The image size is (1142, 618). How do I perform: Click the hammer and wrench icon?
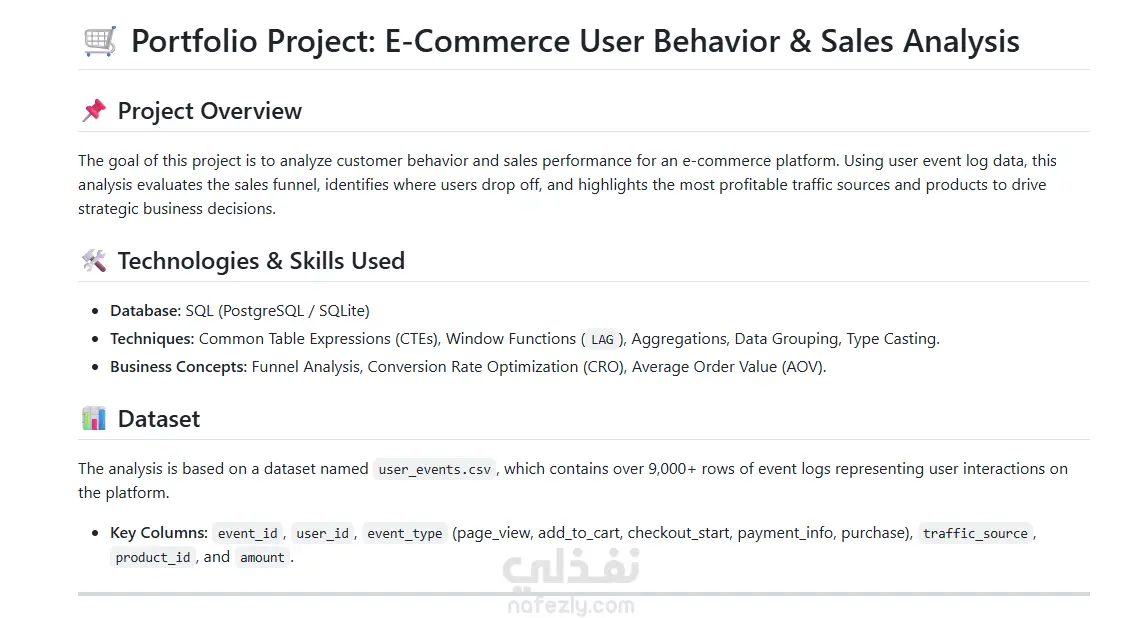pyautogui.click(x=94, y=261)
